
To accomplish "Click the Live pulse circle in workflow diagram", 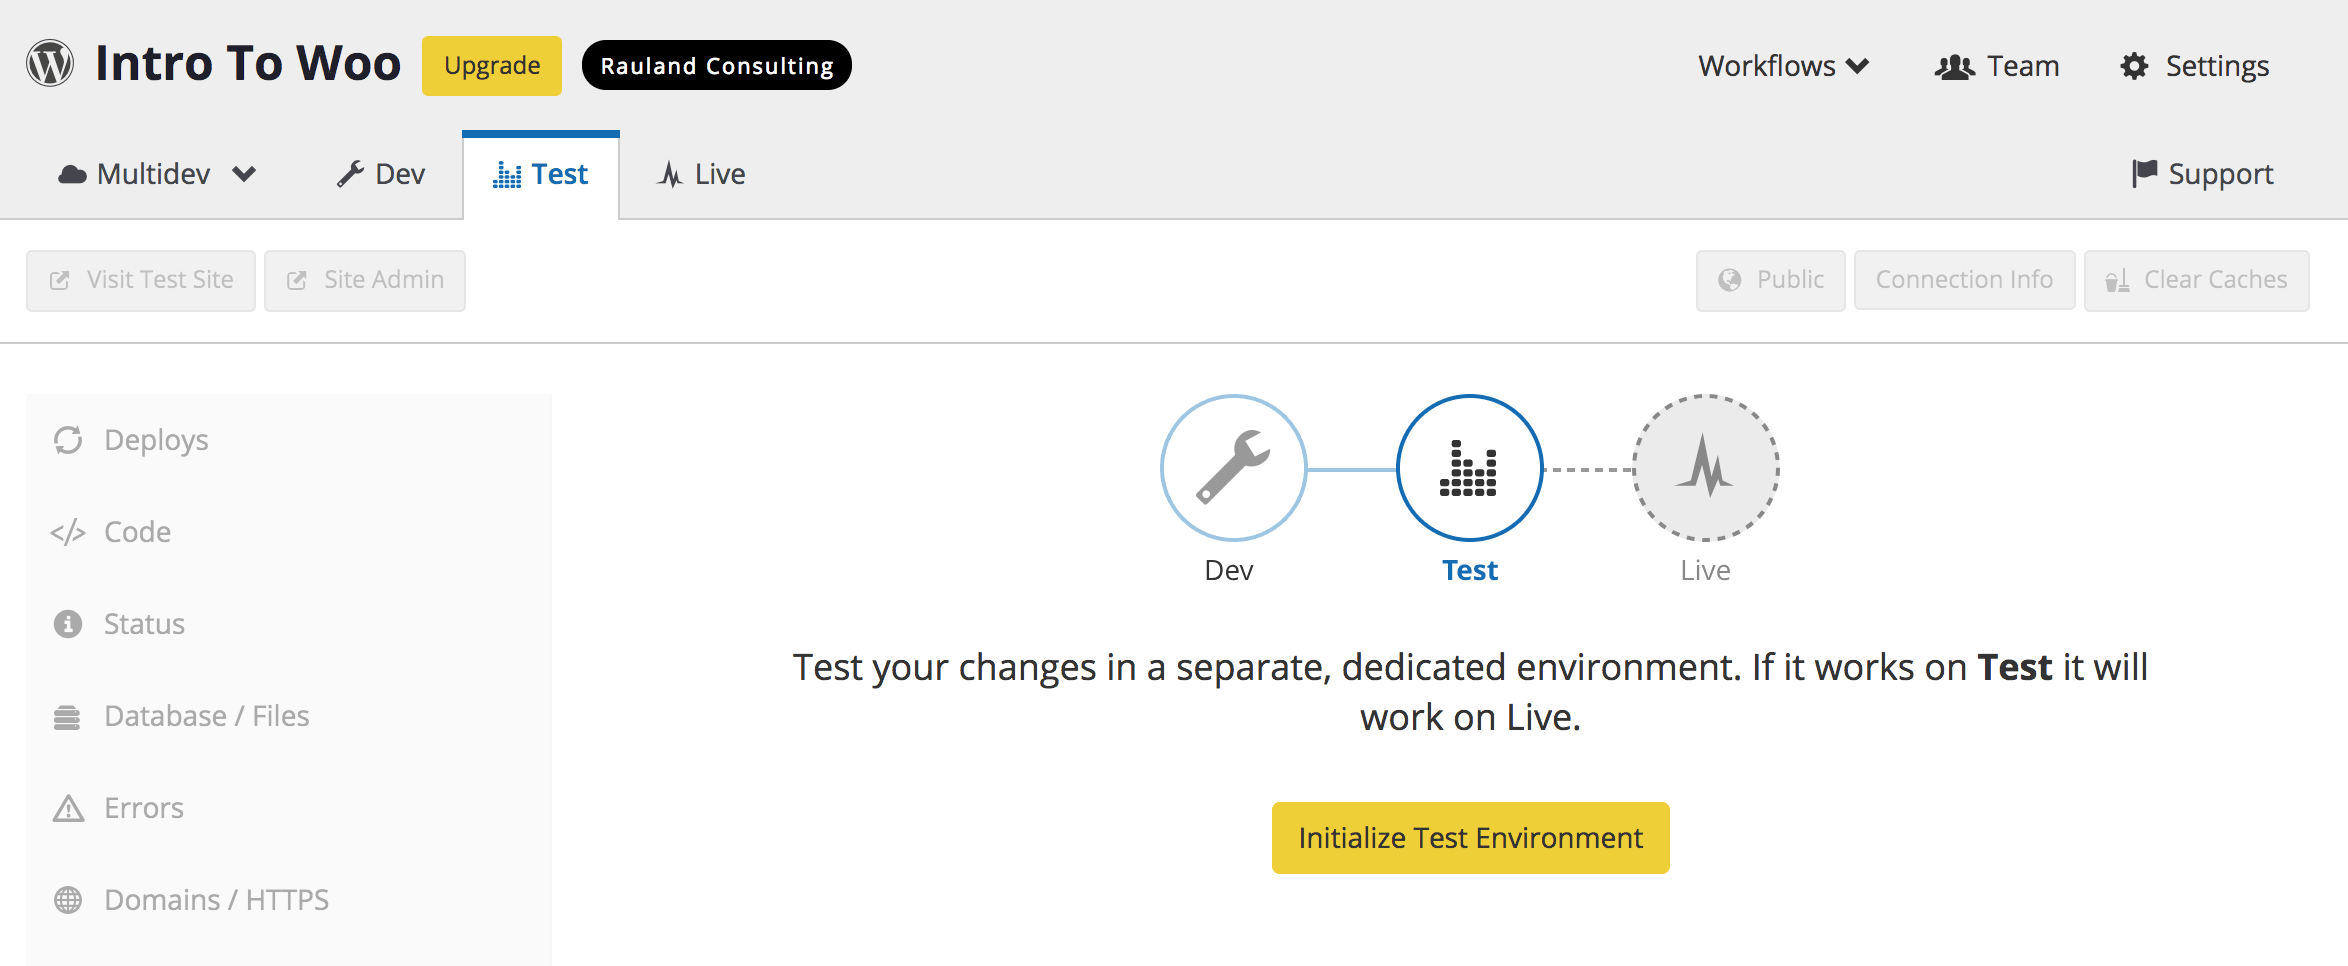I will (x=1703, y=468).
